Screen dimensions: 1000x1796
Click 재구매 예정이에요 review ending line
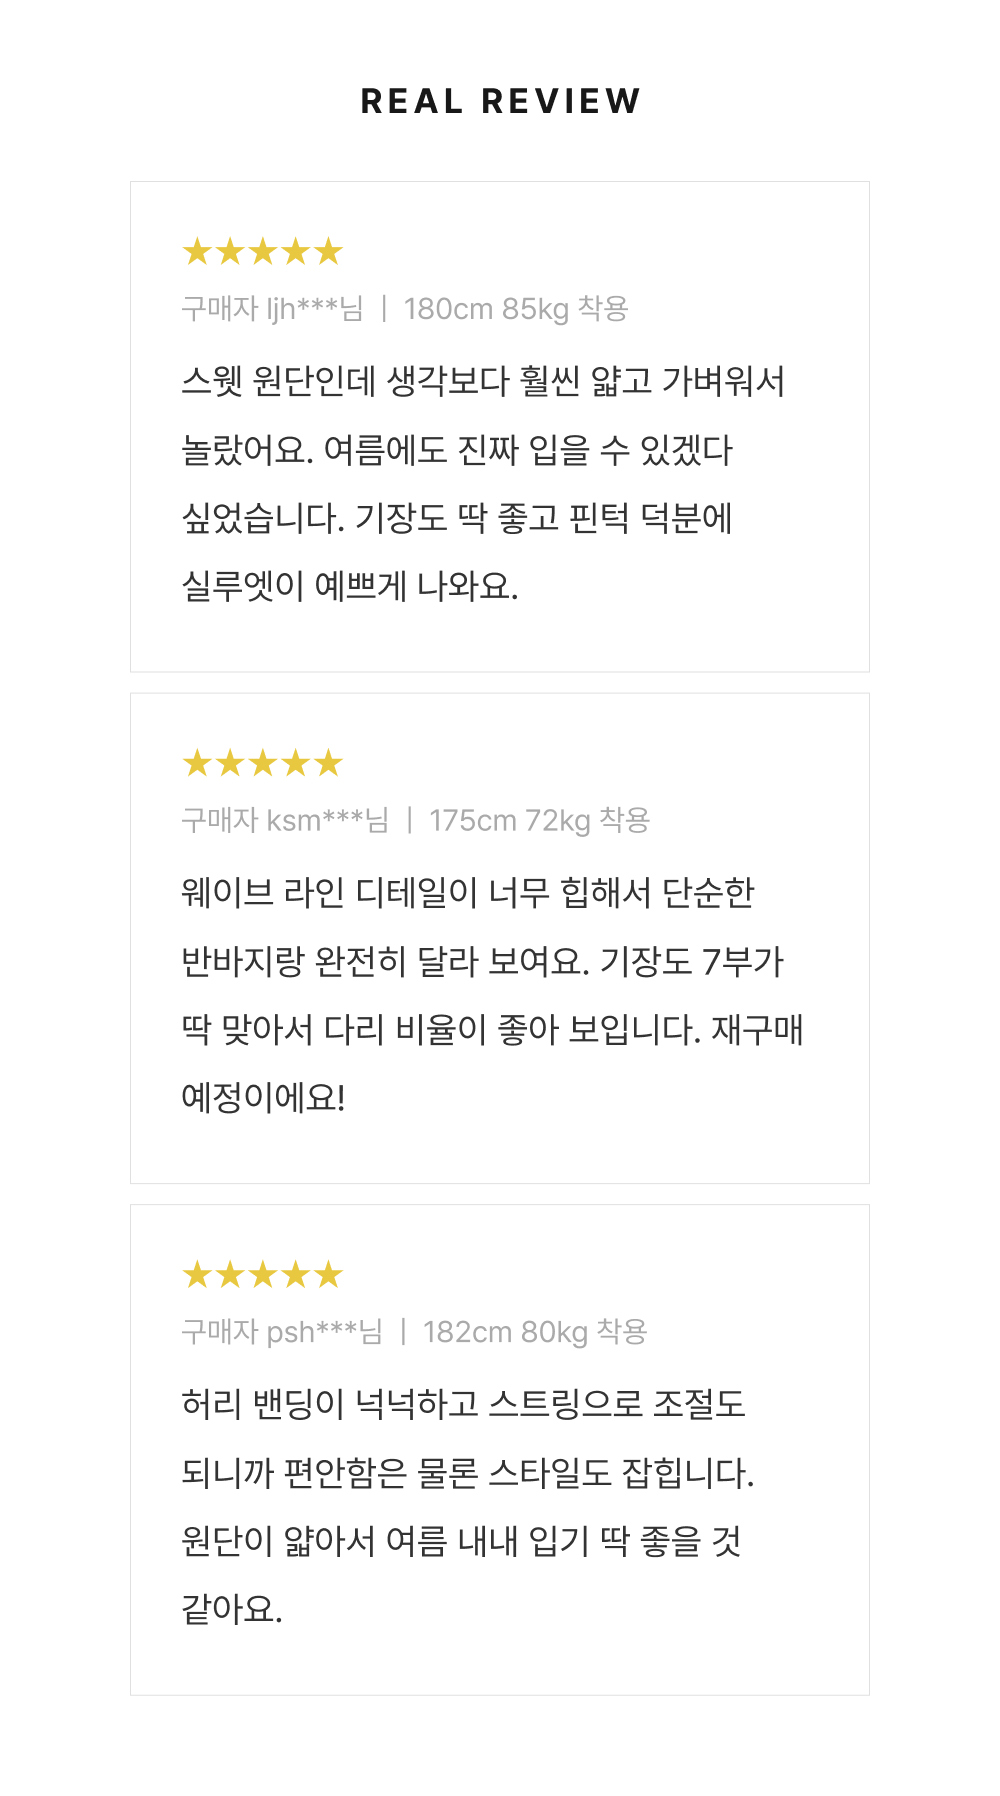pyautogui.click(x=263, y=1097)
